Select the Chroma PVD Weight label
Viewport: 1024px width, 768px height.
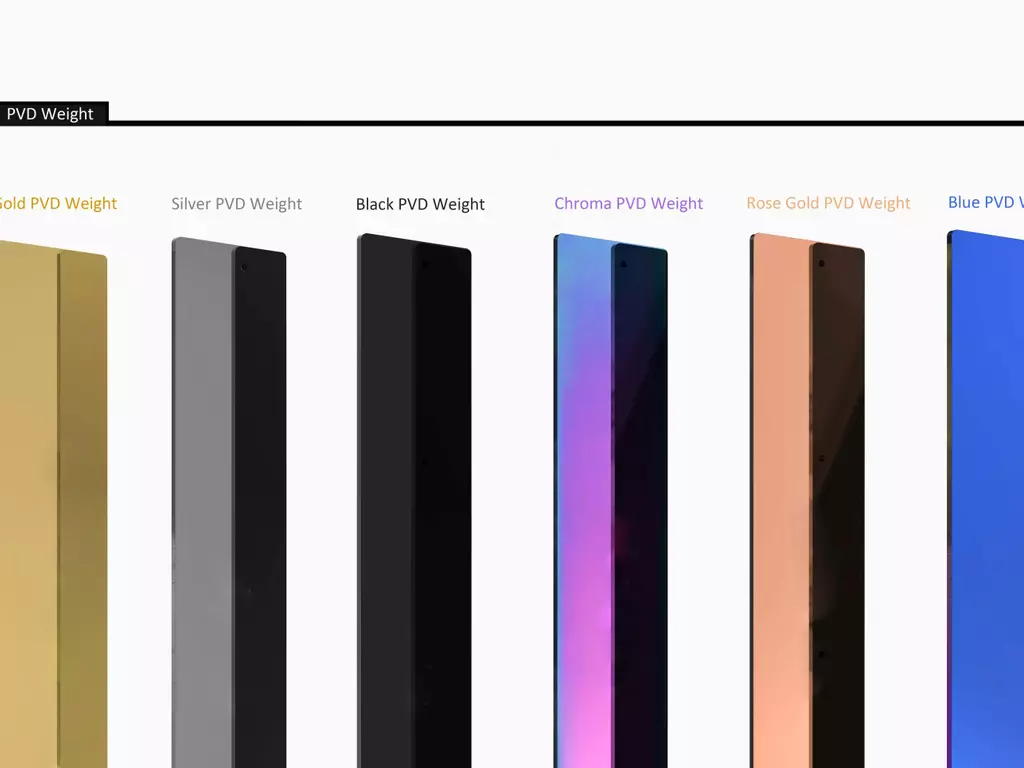coord(628,203)
